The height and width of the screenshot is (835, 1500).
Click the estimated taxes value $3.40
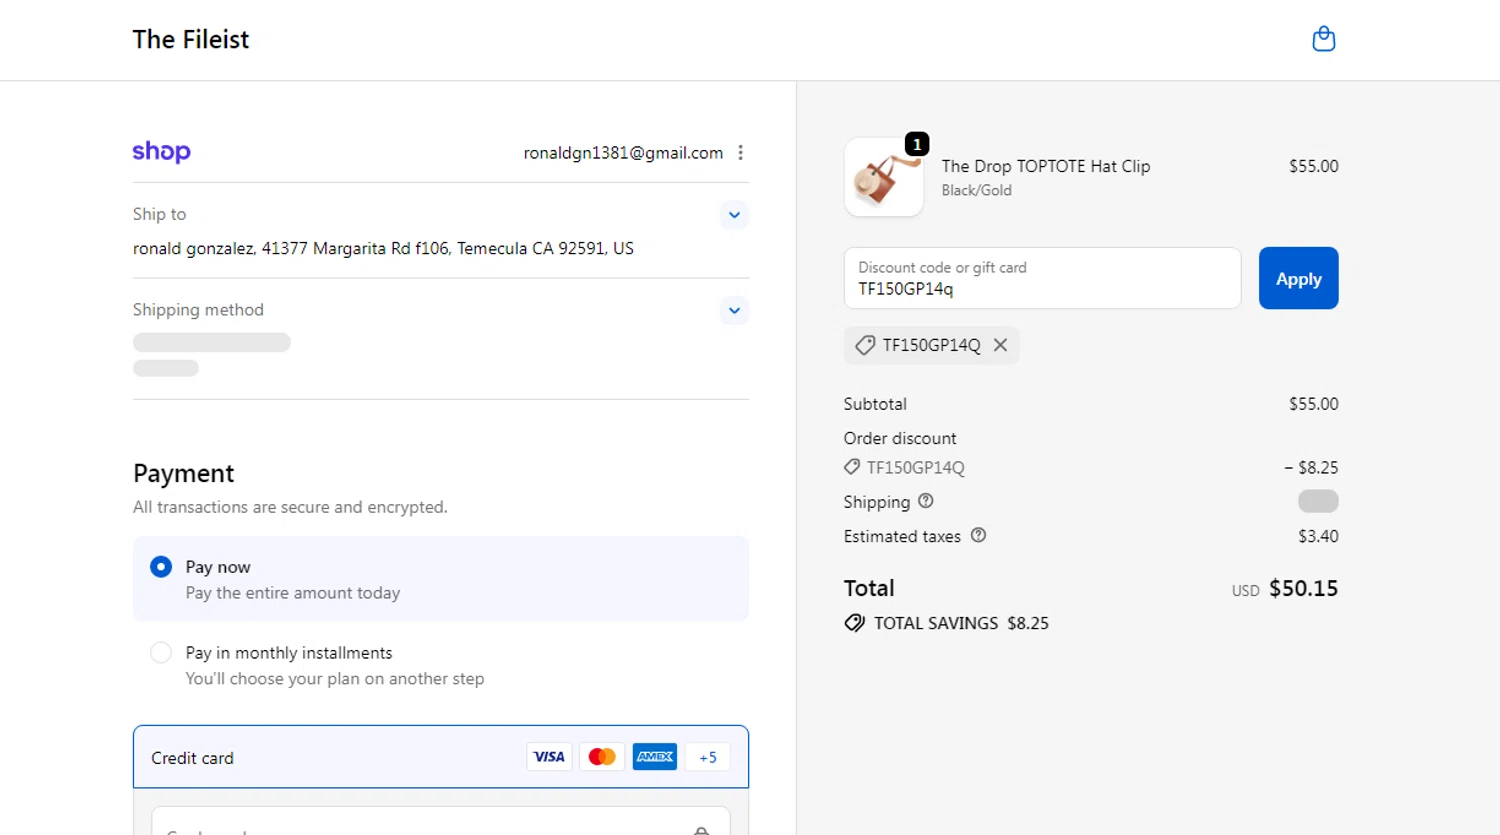click(1318, 536)
